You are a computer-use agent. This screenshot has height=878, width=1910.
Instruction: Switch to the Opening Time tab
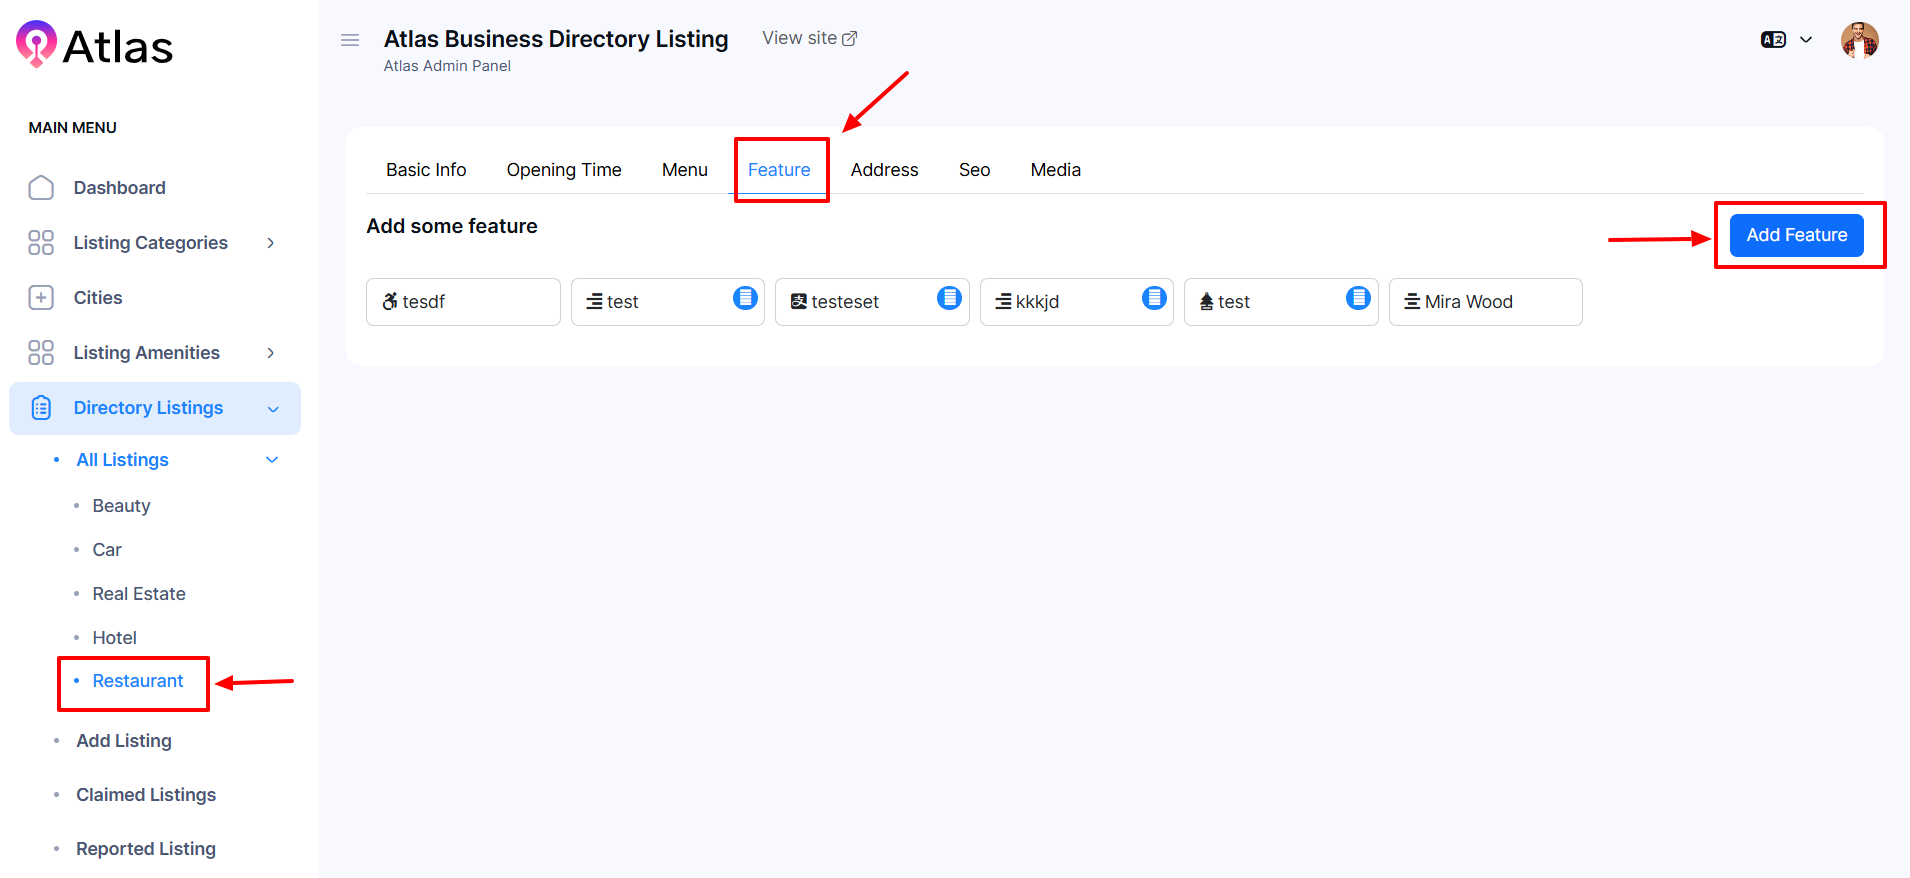[564, 170]
